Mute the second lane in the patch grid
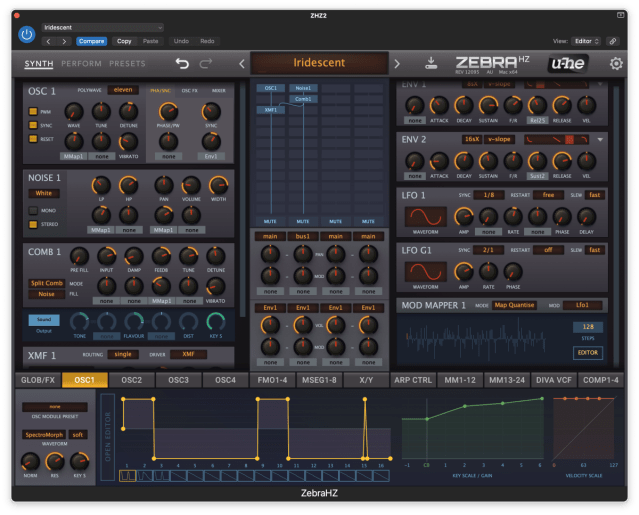The height and width of the screenshot is (515, 639). click(x=303, y=222)
